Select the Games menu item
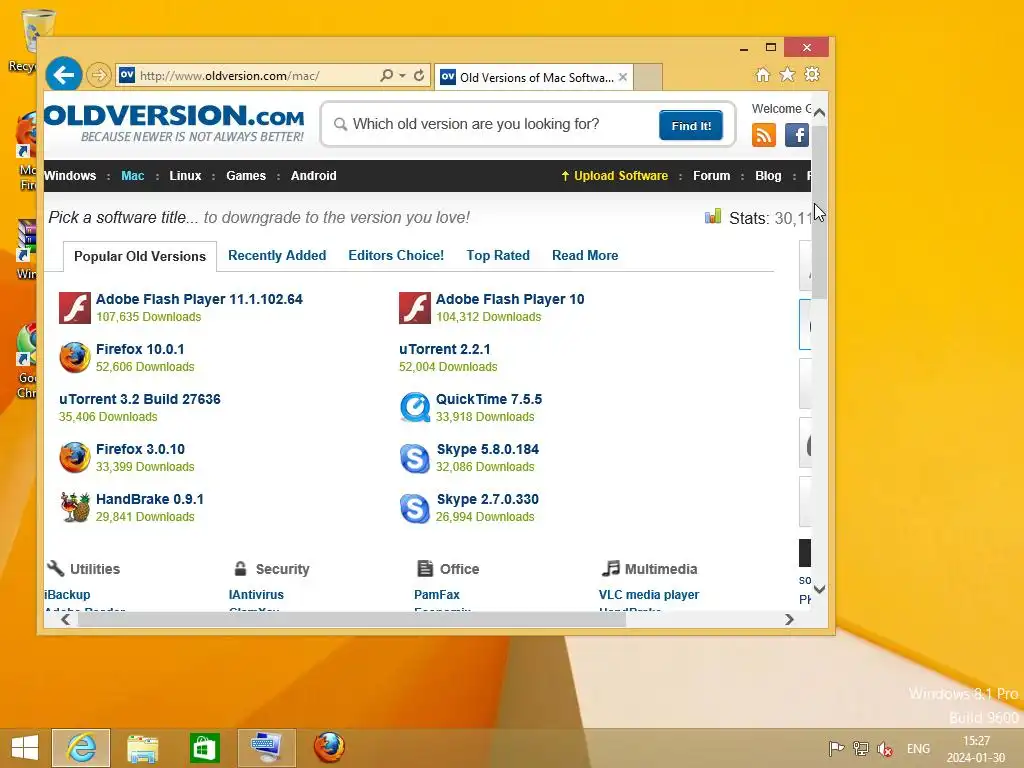The height and width of the screenshot is (768, 1024). click(246, 176)
